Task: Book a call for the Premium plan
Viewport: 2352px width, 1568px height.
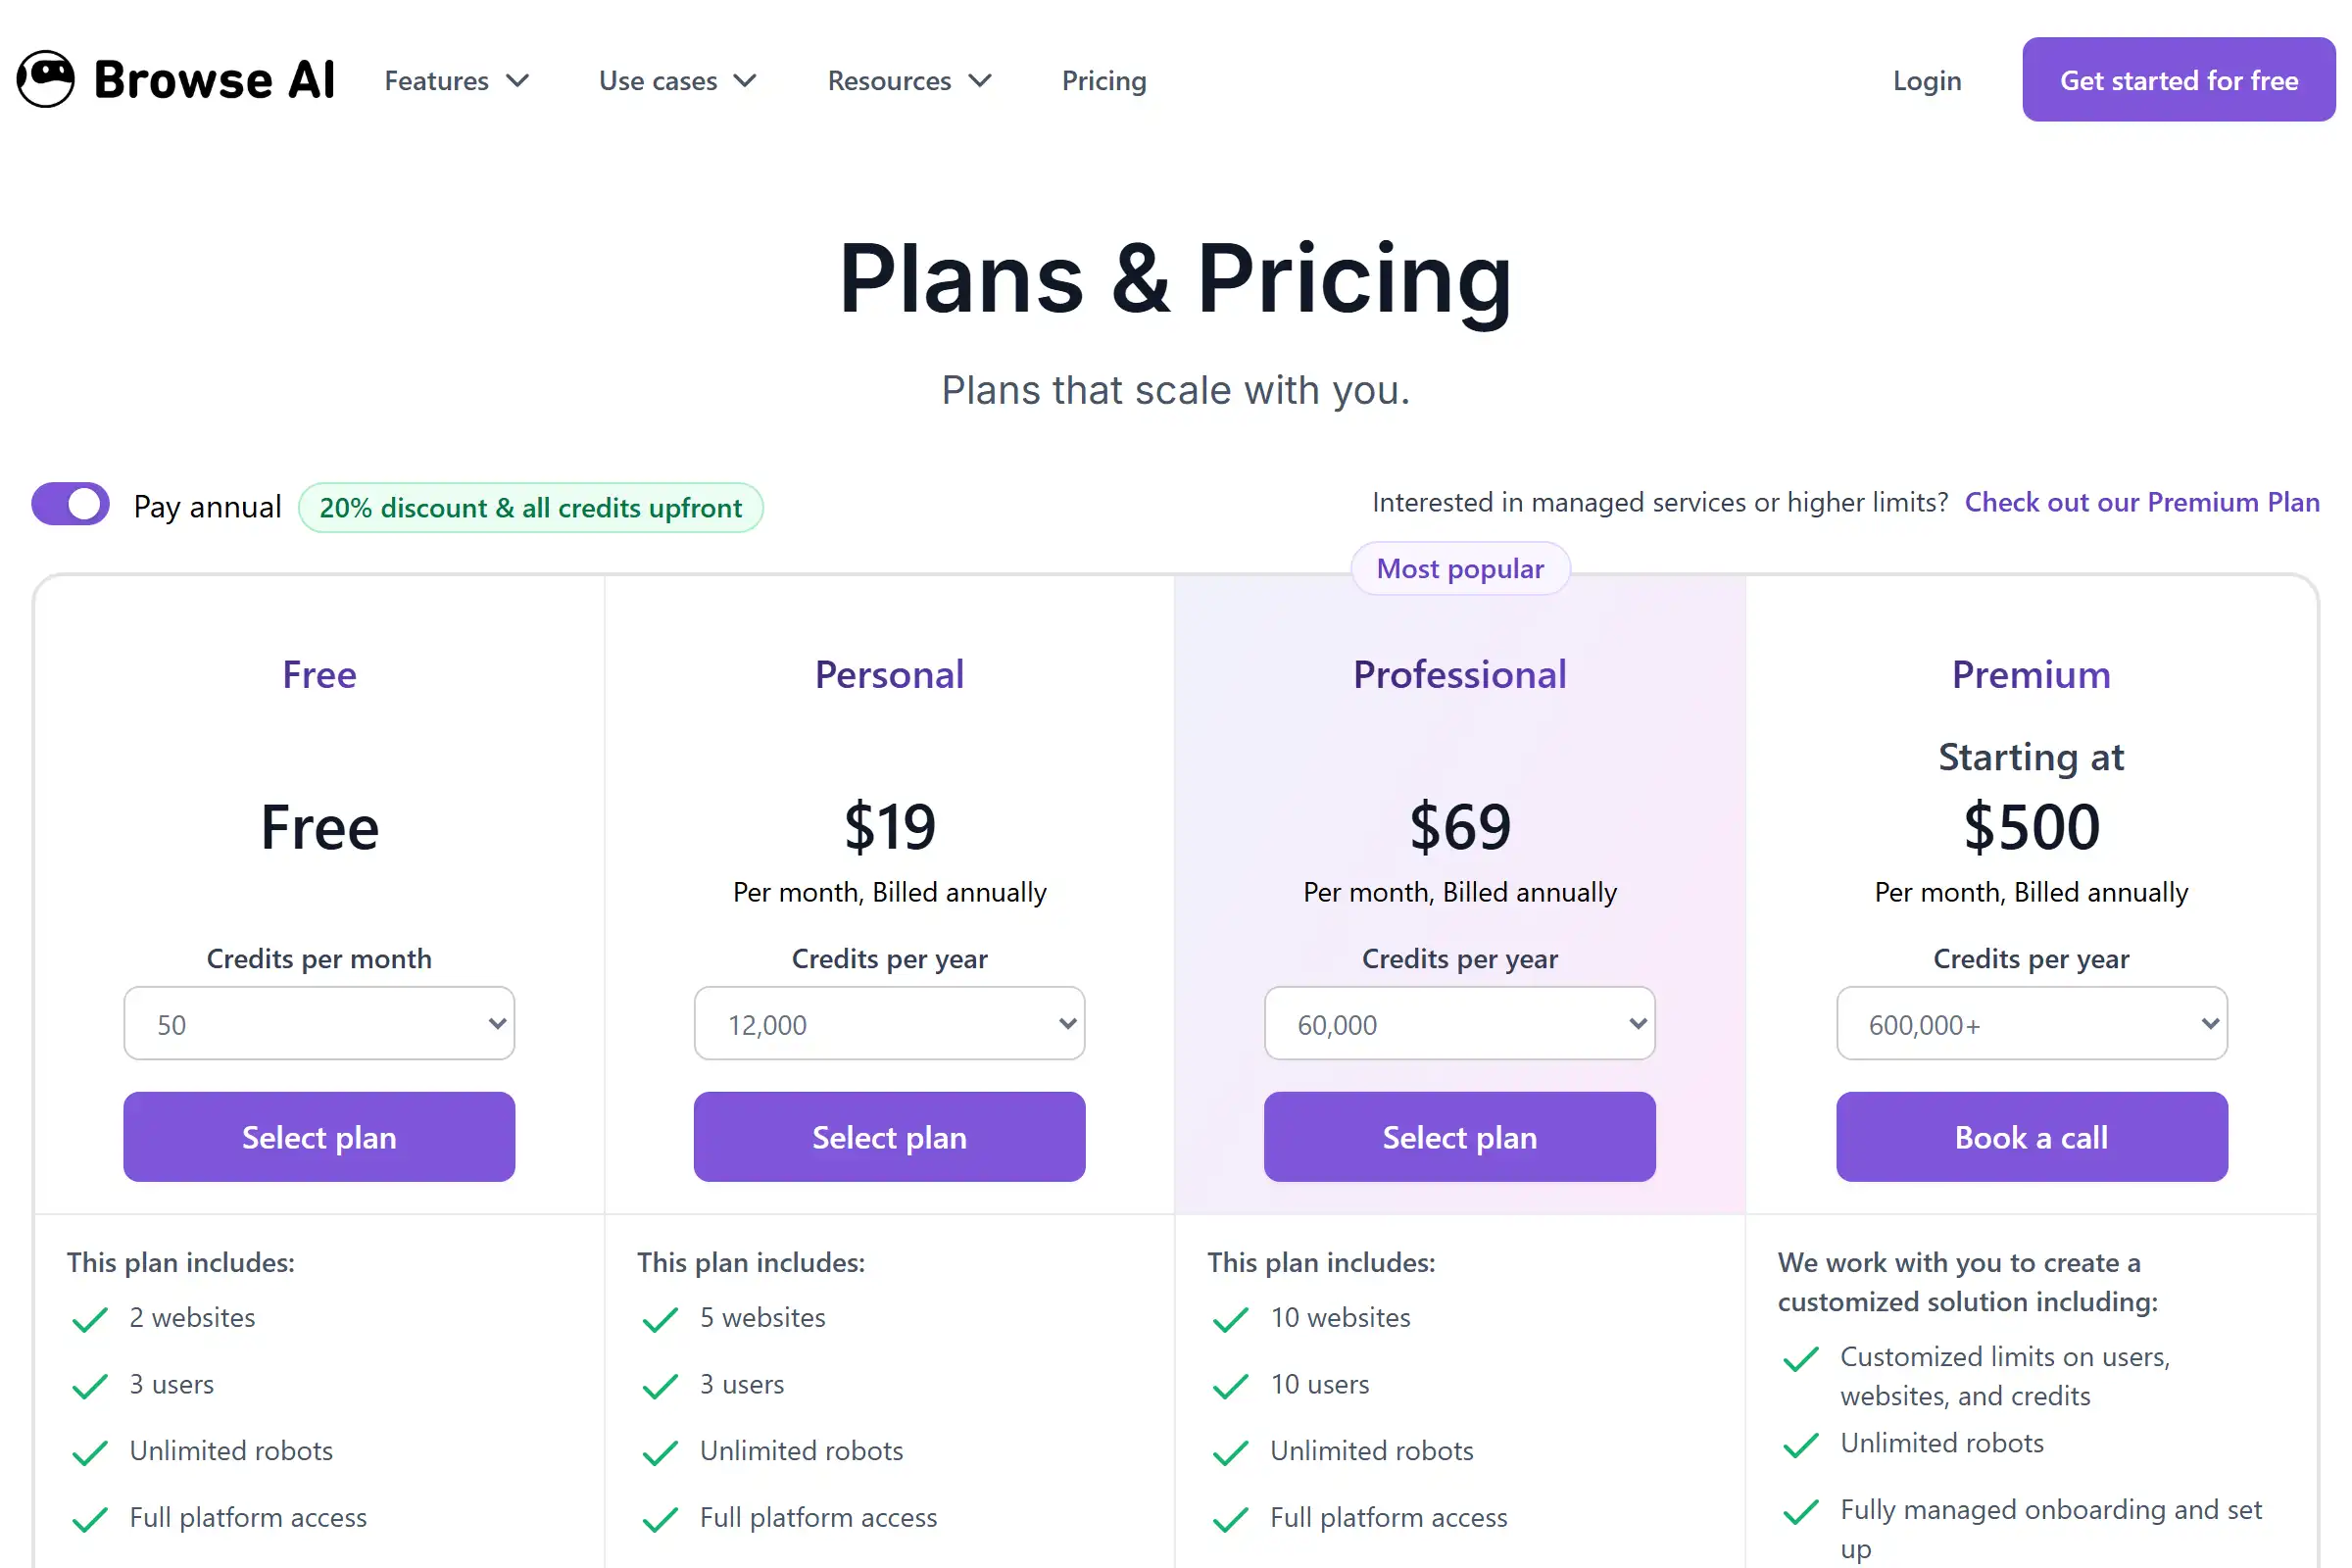Action: pos(2031,1136)
